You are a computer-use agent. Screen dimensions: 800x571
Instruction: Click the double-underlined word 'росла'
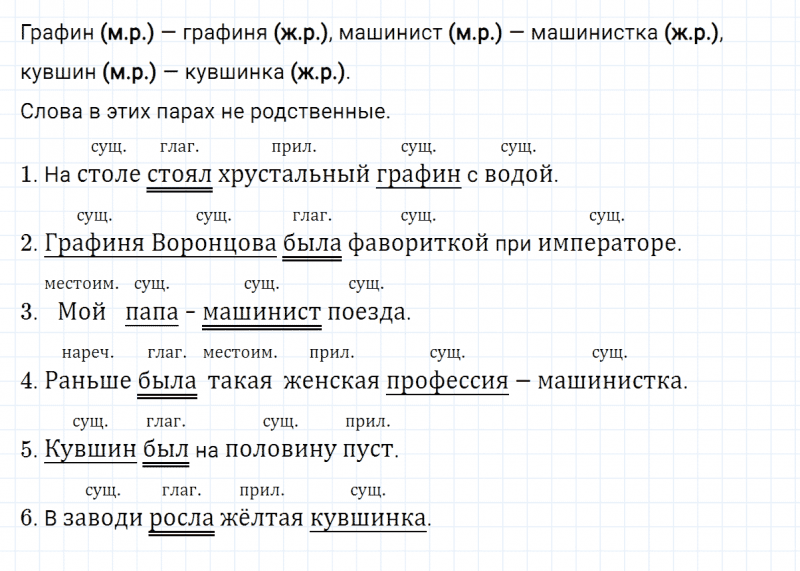coord(182,518)
